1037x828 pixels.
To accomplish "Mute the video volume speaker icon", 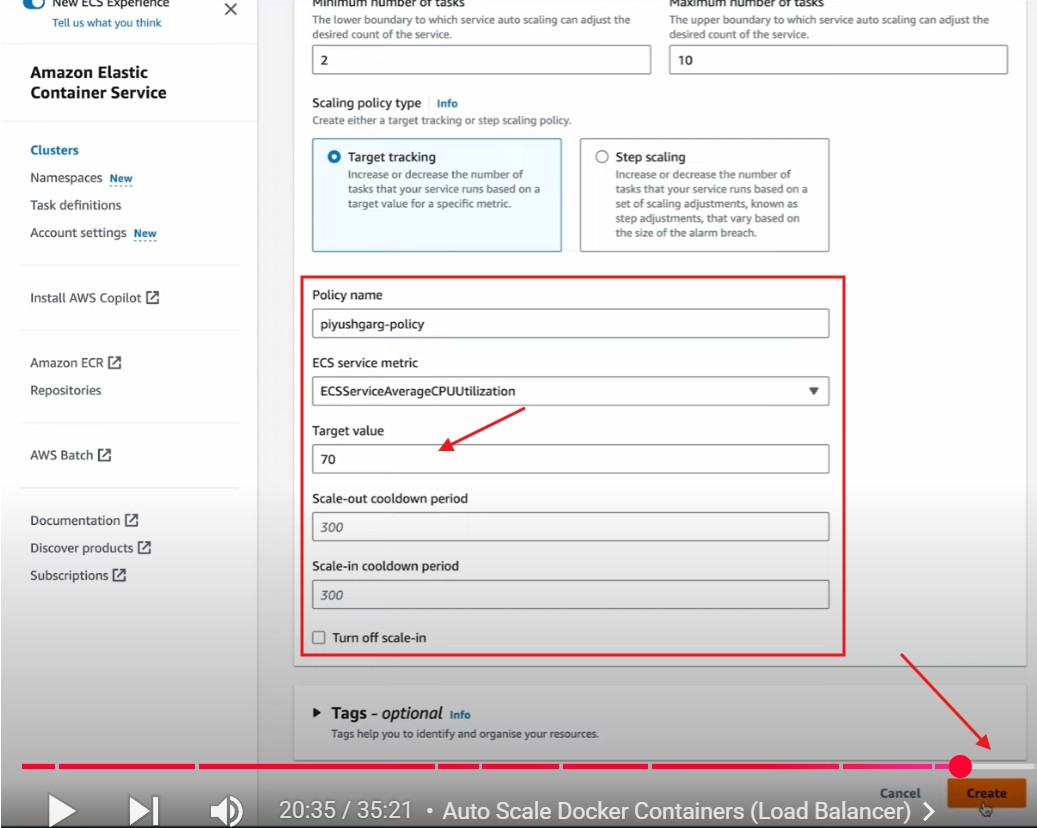I will pos(227,810).
